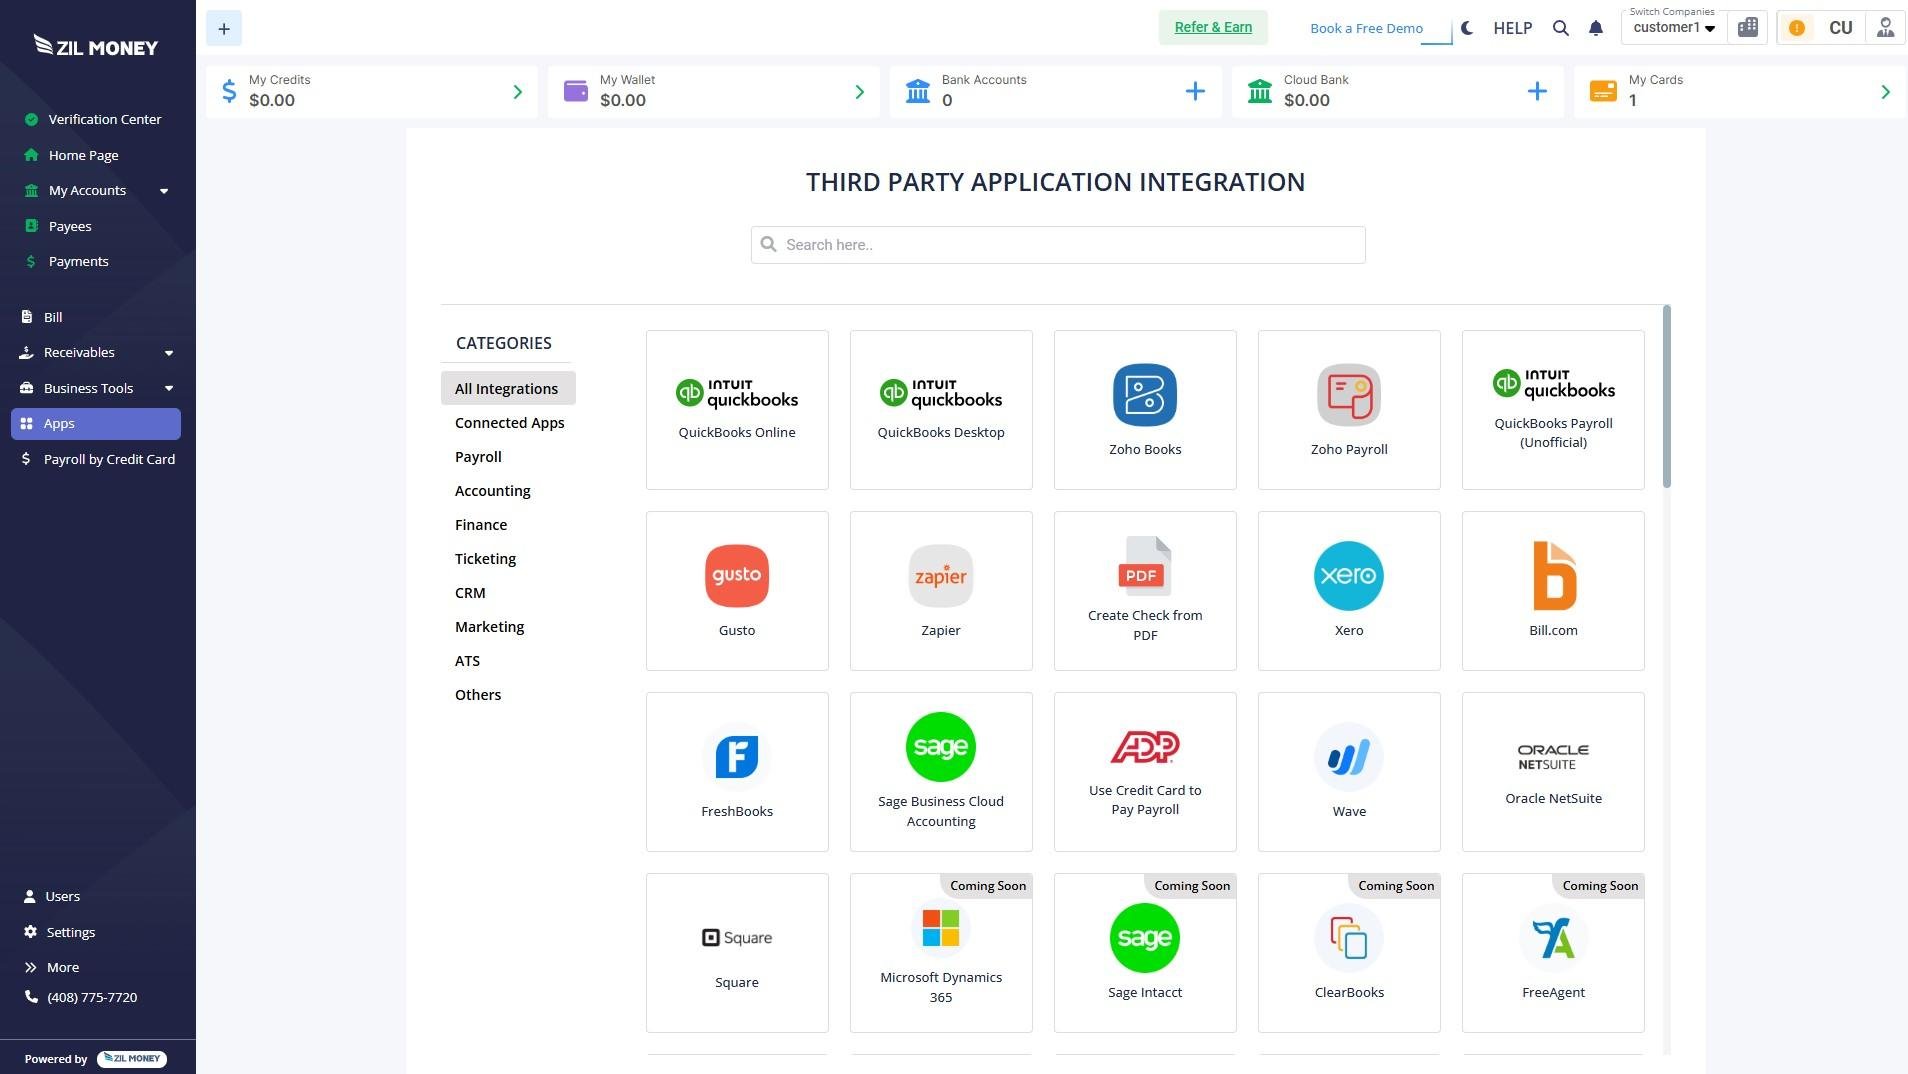
Task: Expand the My Credits chevron
Action: [x=517, y=92]
